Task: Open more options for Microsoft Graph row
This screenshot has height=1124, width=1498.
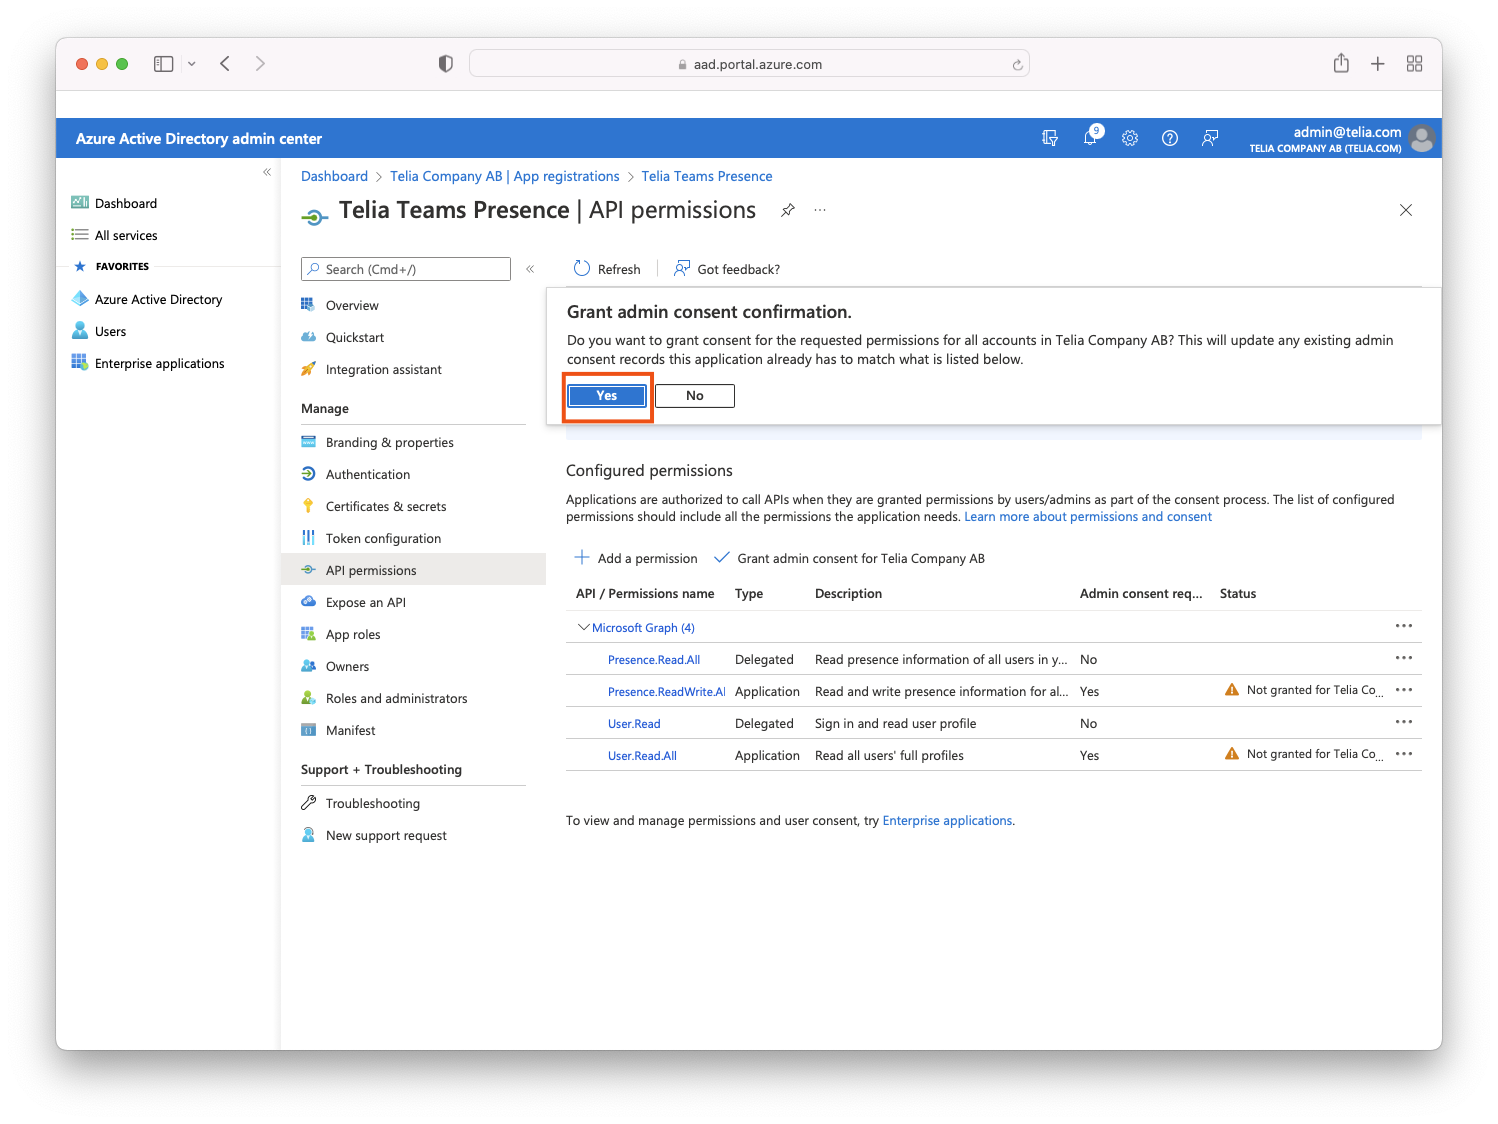Action: pyautogui.click(x=1404, y=626)
